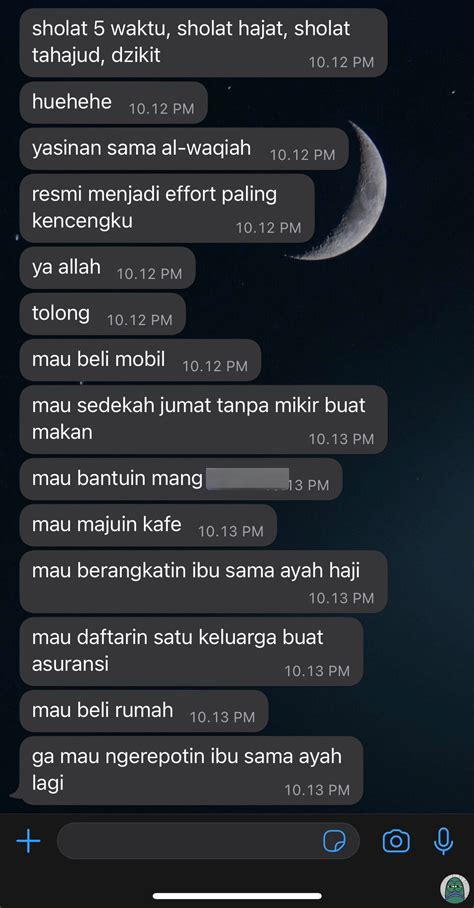Screen dimensions: 474x908
Task: Tap the "mau daftarin satu keluarga" message
Action: (192, 651)
